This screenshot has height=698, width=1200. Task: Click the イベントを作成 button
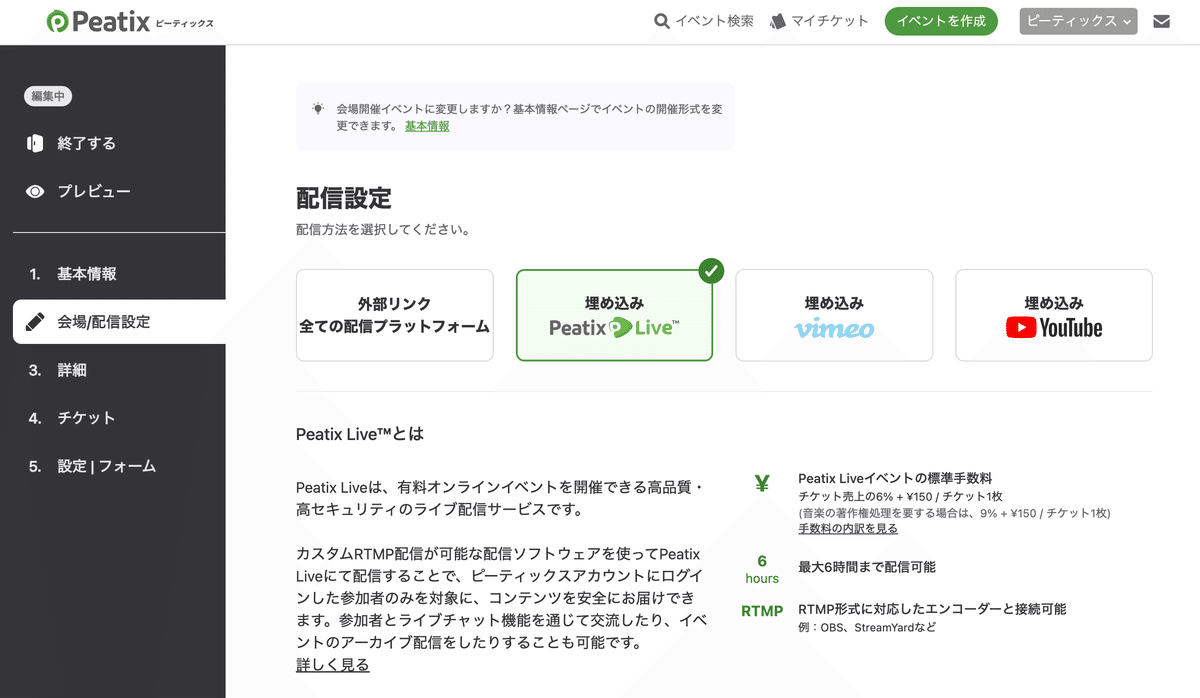(941, 20)
